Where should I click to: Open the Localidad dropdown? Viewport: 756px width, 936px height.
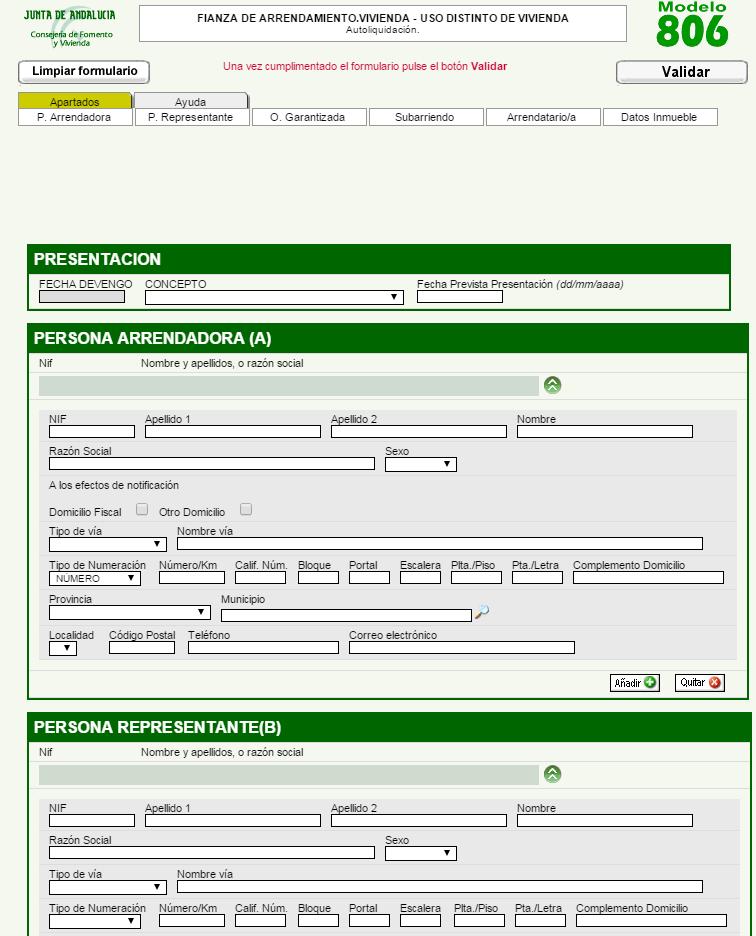point(63,648)
